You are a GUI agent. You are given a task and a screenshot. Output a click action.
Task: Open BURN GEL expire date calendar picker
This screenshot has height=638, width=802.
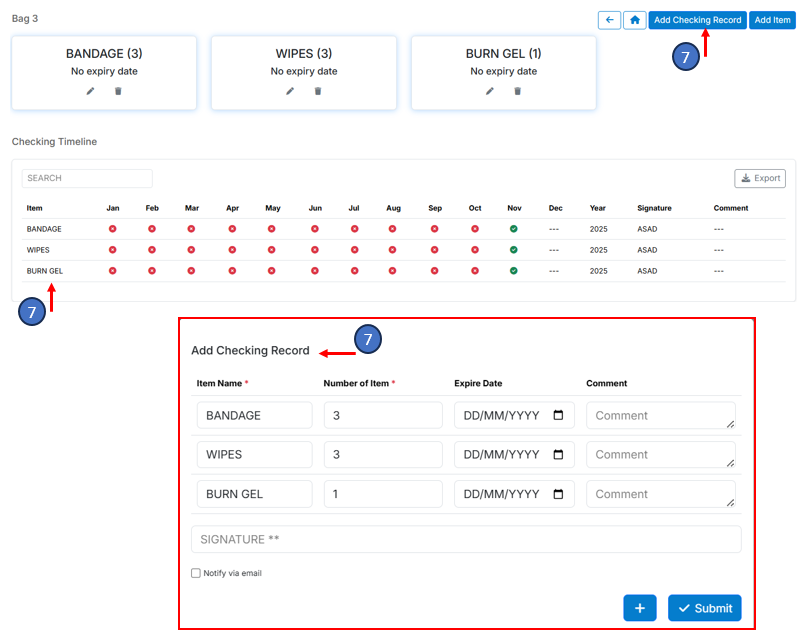(x=558, y=494)
